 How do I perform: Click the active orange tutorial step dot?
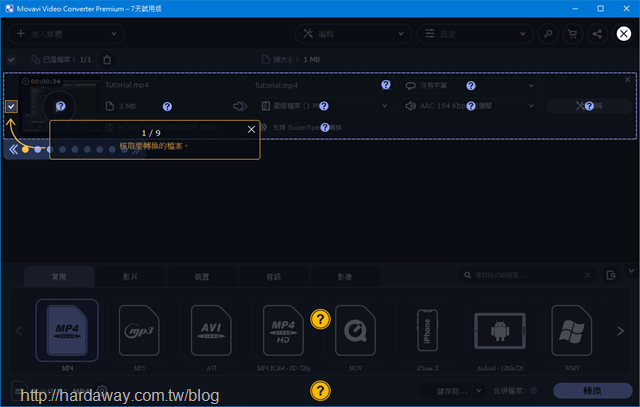25,149
